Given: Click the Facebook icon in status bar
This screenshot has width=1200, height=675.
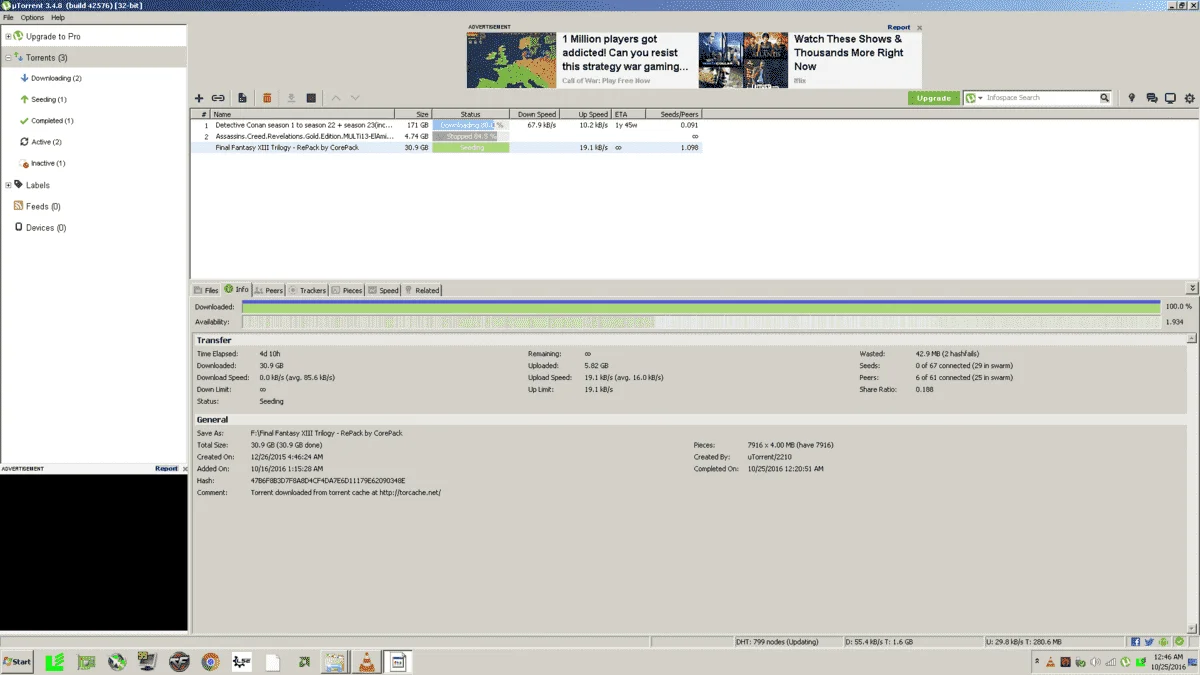Looking at the screenshot, I should (x=1136, y=641).
